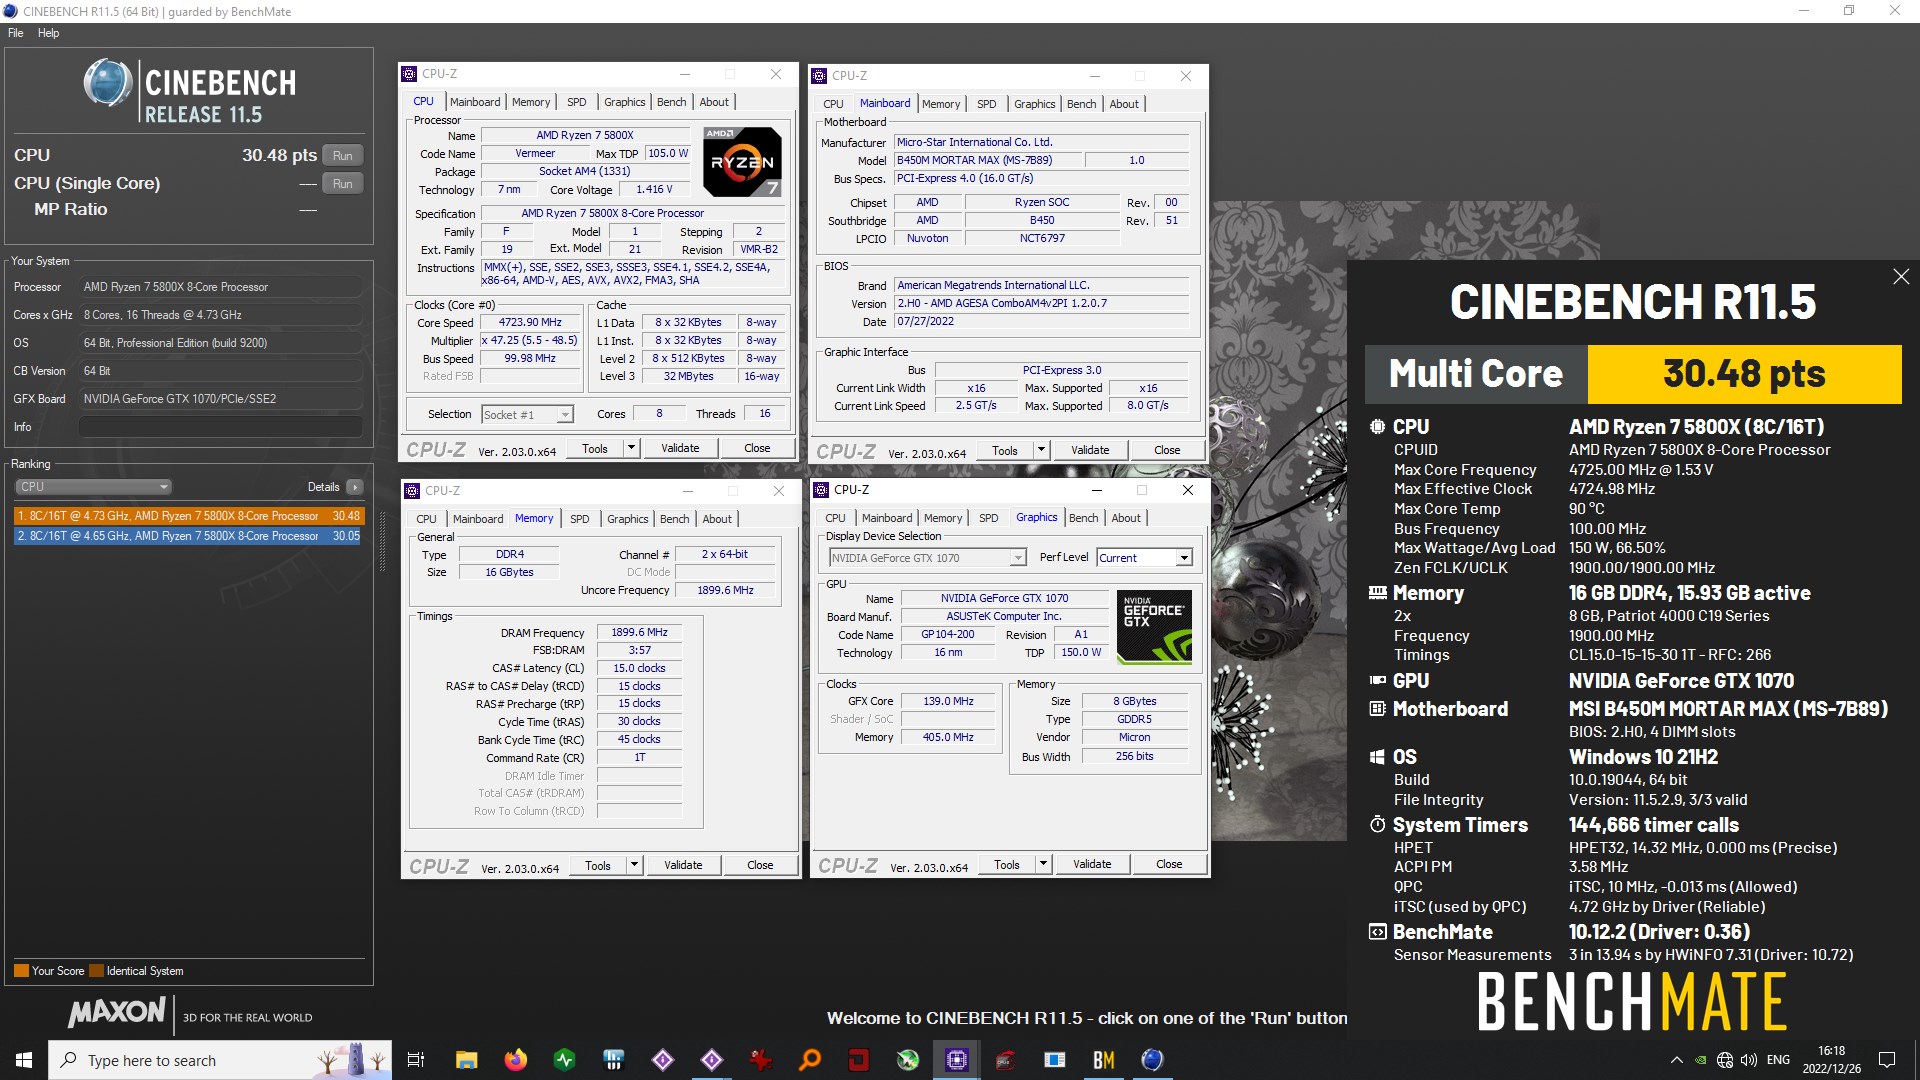This screenshot has height=1080, width=1920.
Task: Open the blue window taskbar icon
Action: click(x=1054, y=1060)
